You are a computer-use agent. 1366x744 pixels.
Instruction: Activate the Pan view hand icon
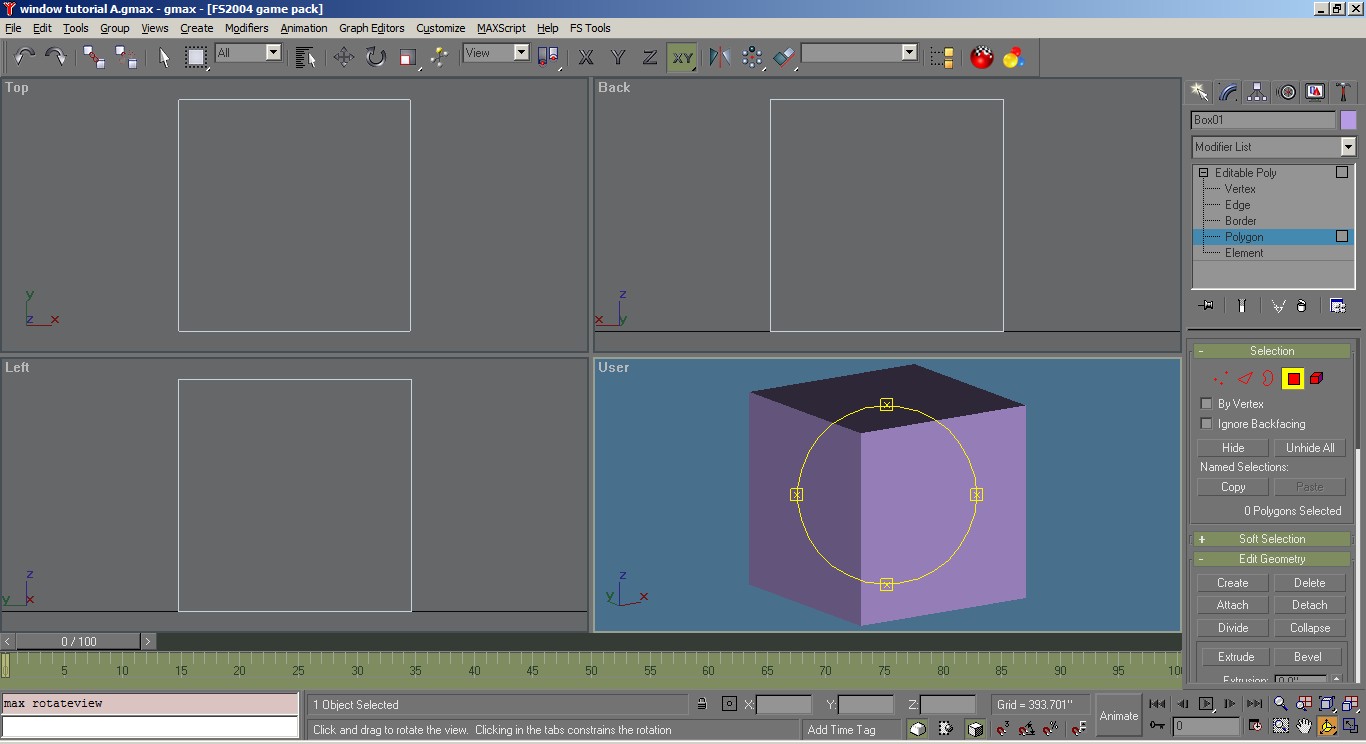(1304, 726)
